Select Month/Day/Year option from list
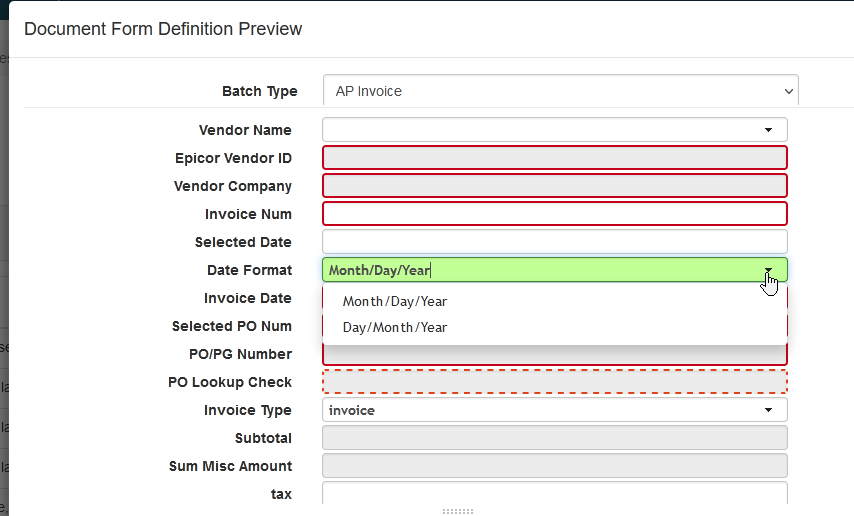Viewport: 854px width, 516px height. click(395, 301)
